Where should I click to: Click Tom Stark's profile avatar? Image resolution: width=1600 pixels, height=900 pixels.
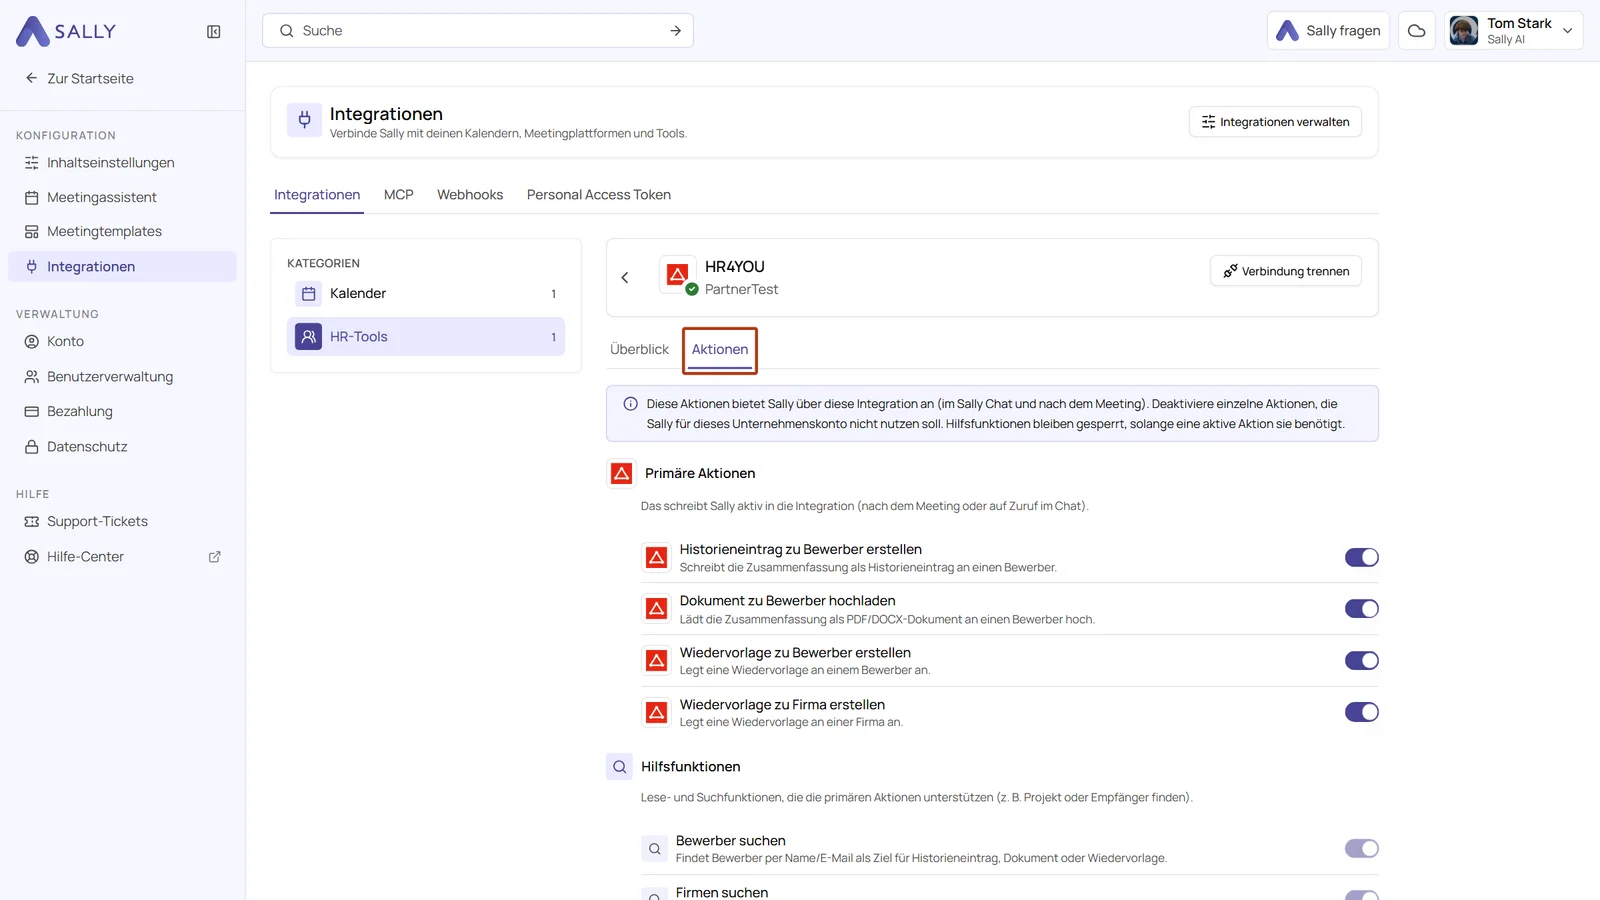click(x=1464, y=31)
